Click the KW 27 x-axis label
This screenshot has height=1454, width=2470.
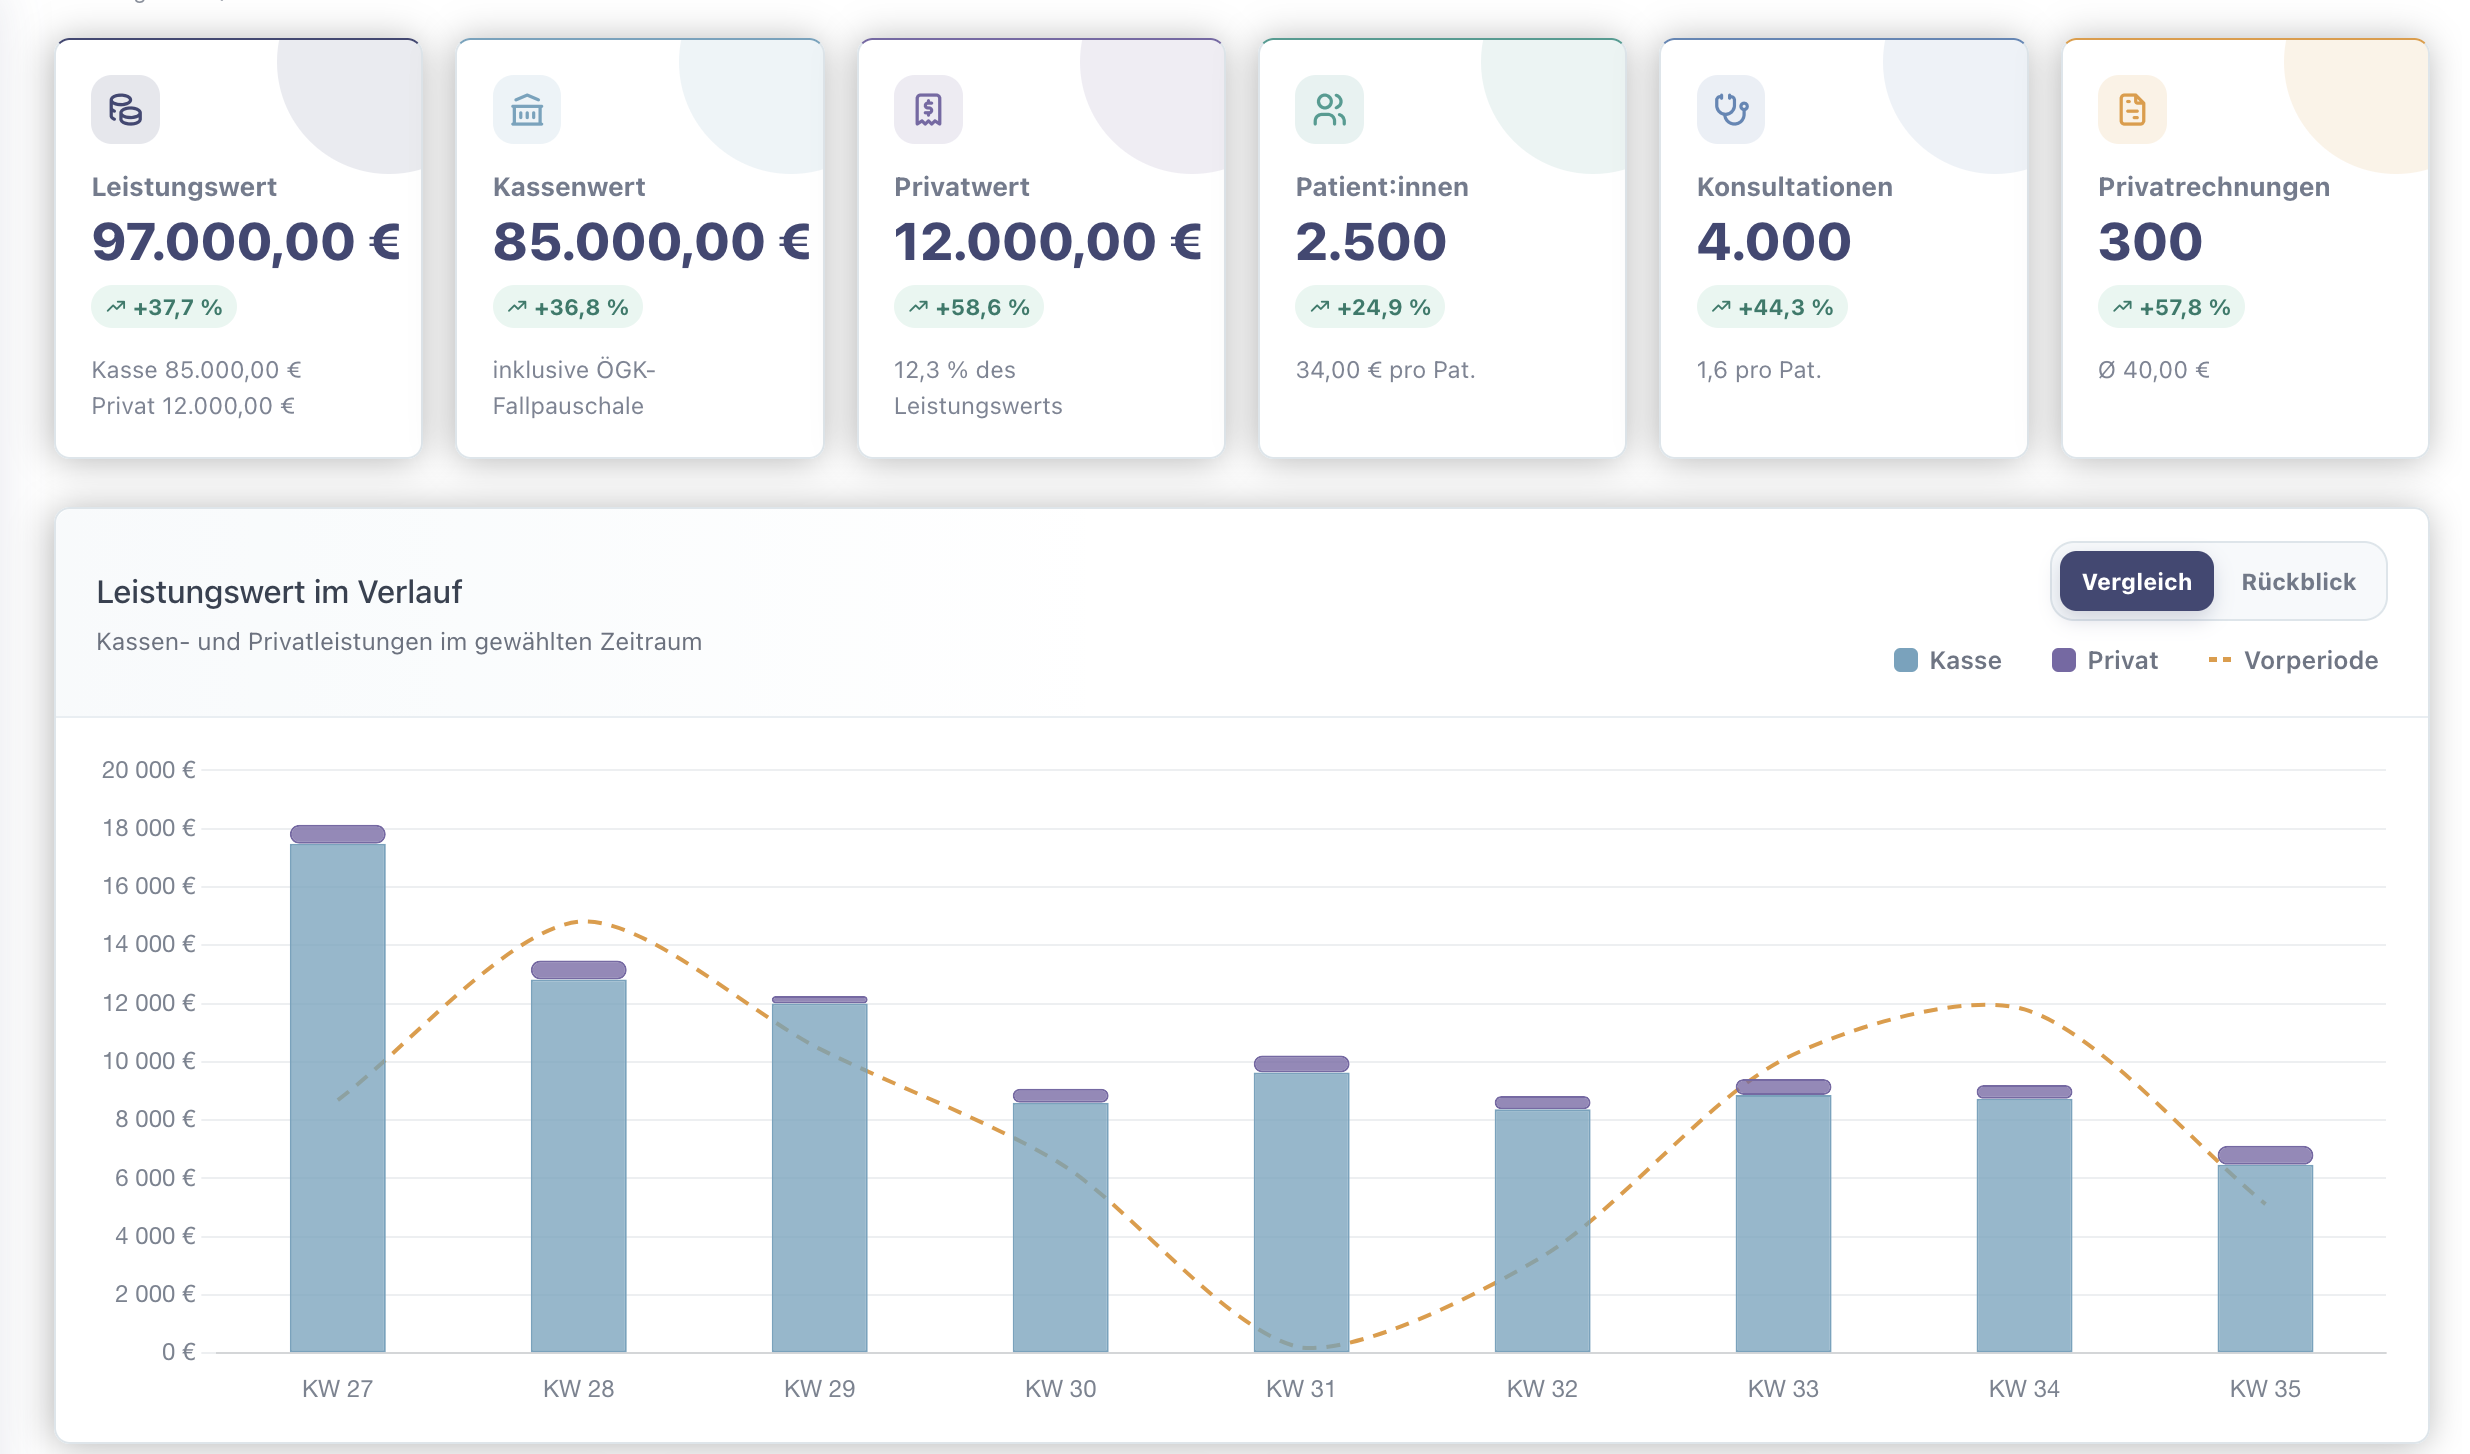click(338, 1389)
